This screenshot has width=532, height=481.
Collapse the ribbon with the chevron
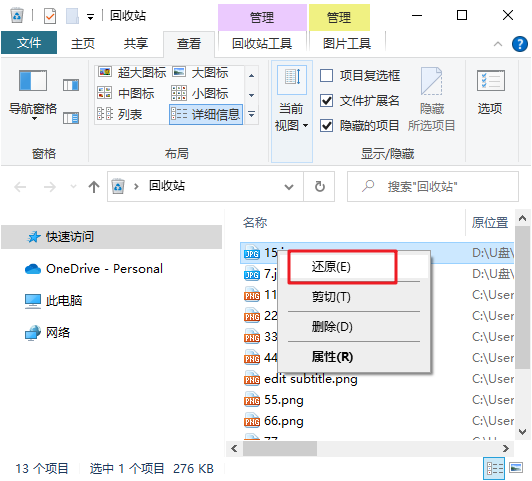click(x=498, y=44)
